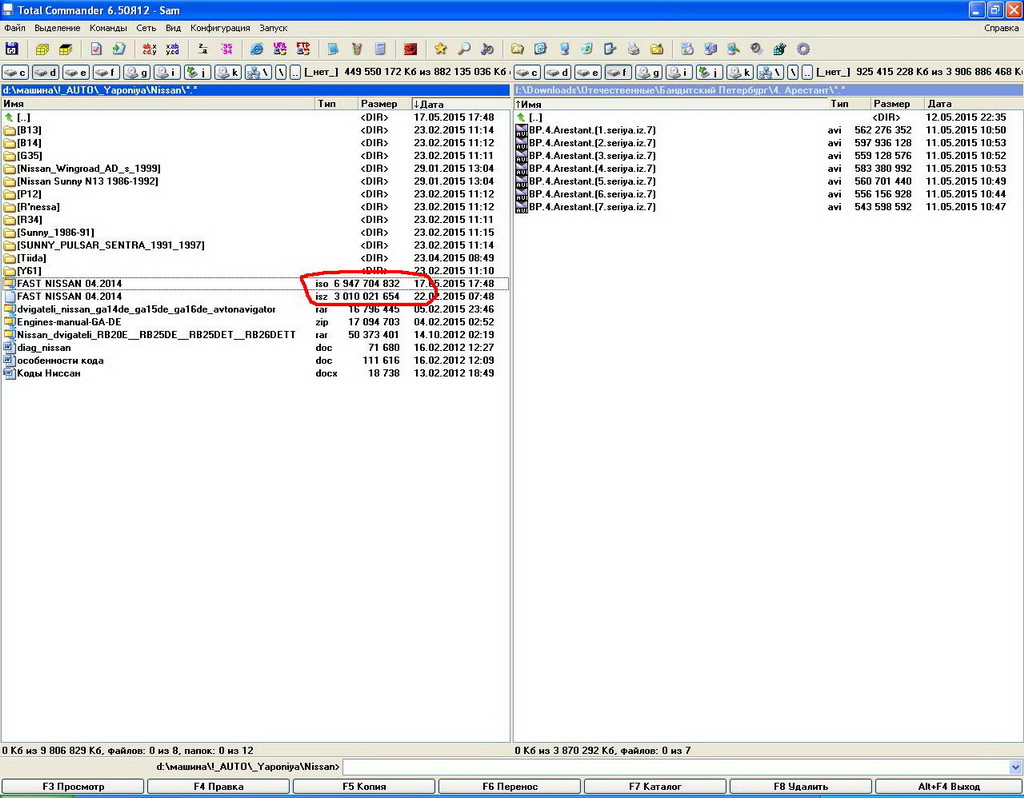The height and width of the screenshot is (798, 1024).
Task: Click the printer icon in toolbar
Action: click(634, 49)
